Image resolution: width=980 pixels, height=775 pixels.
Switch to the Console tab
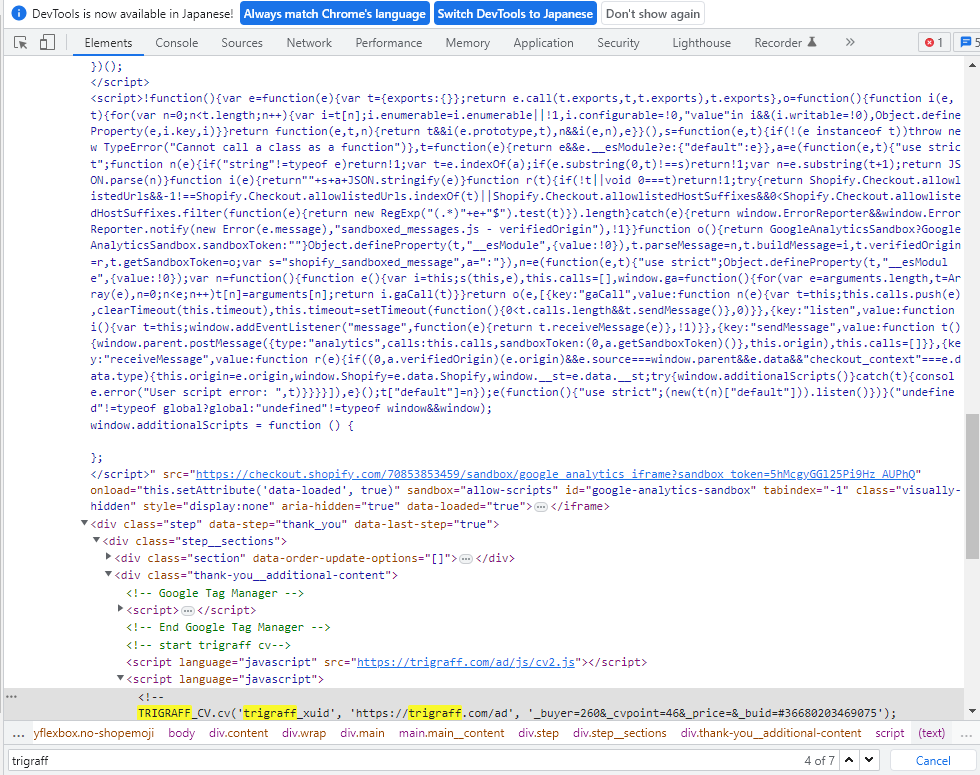176,43
